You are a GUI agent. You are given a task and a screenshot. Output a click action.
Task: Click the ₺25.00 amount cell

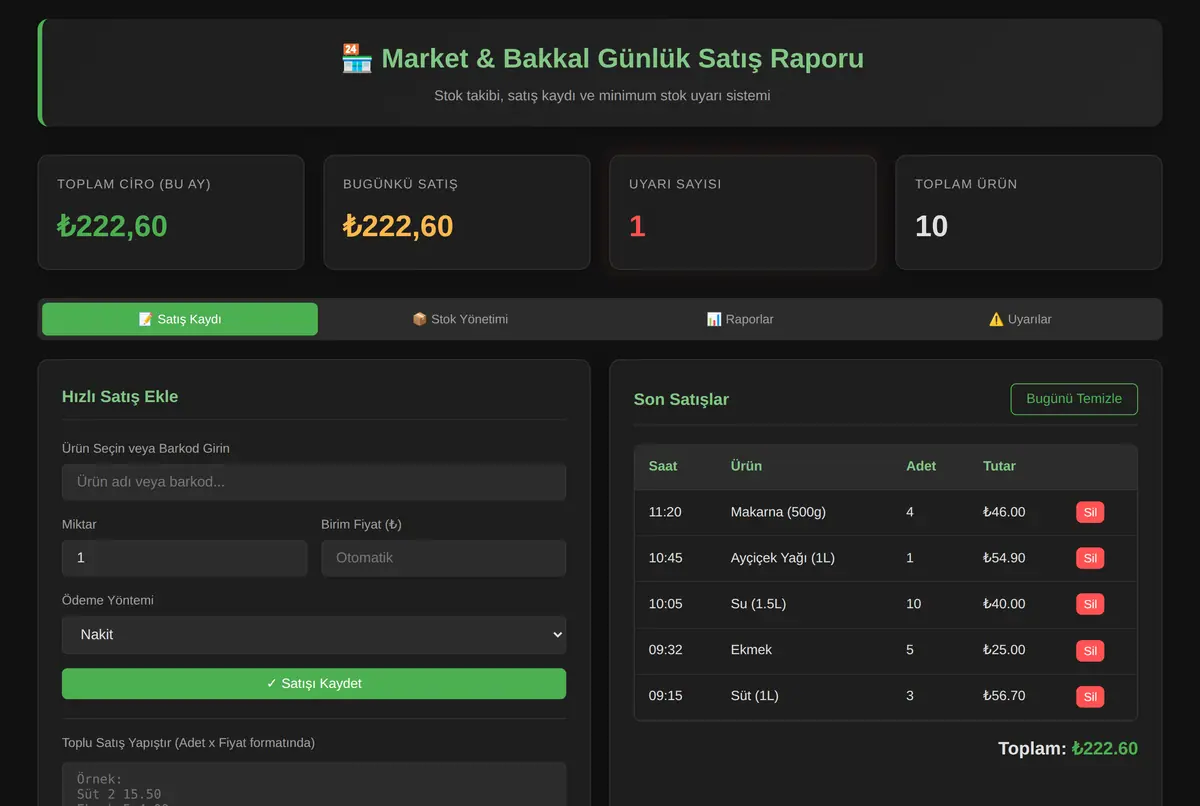point(1004,650)
